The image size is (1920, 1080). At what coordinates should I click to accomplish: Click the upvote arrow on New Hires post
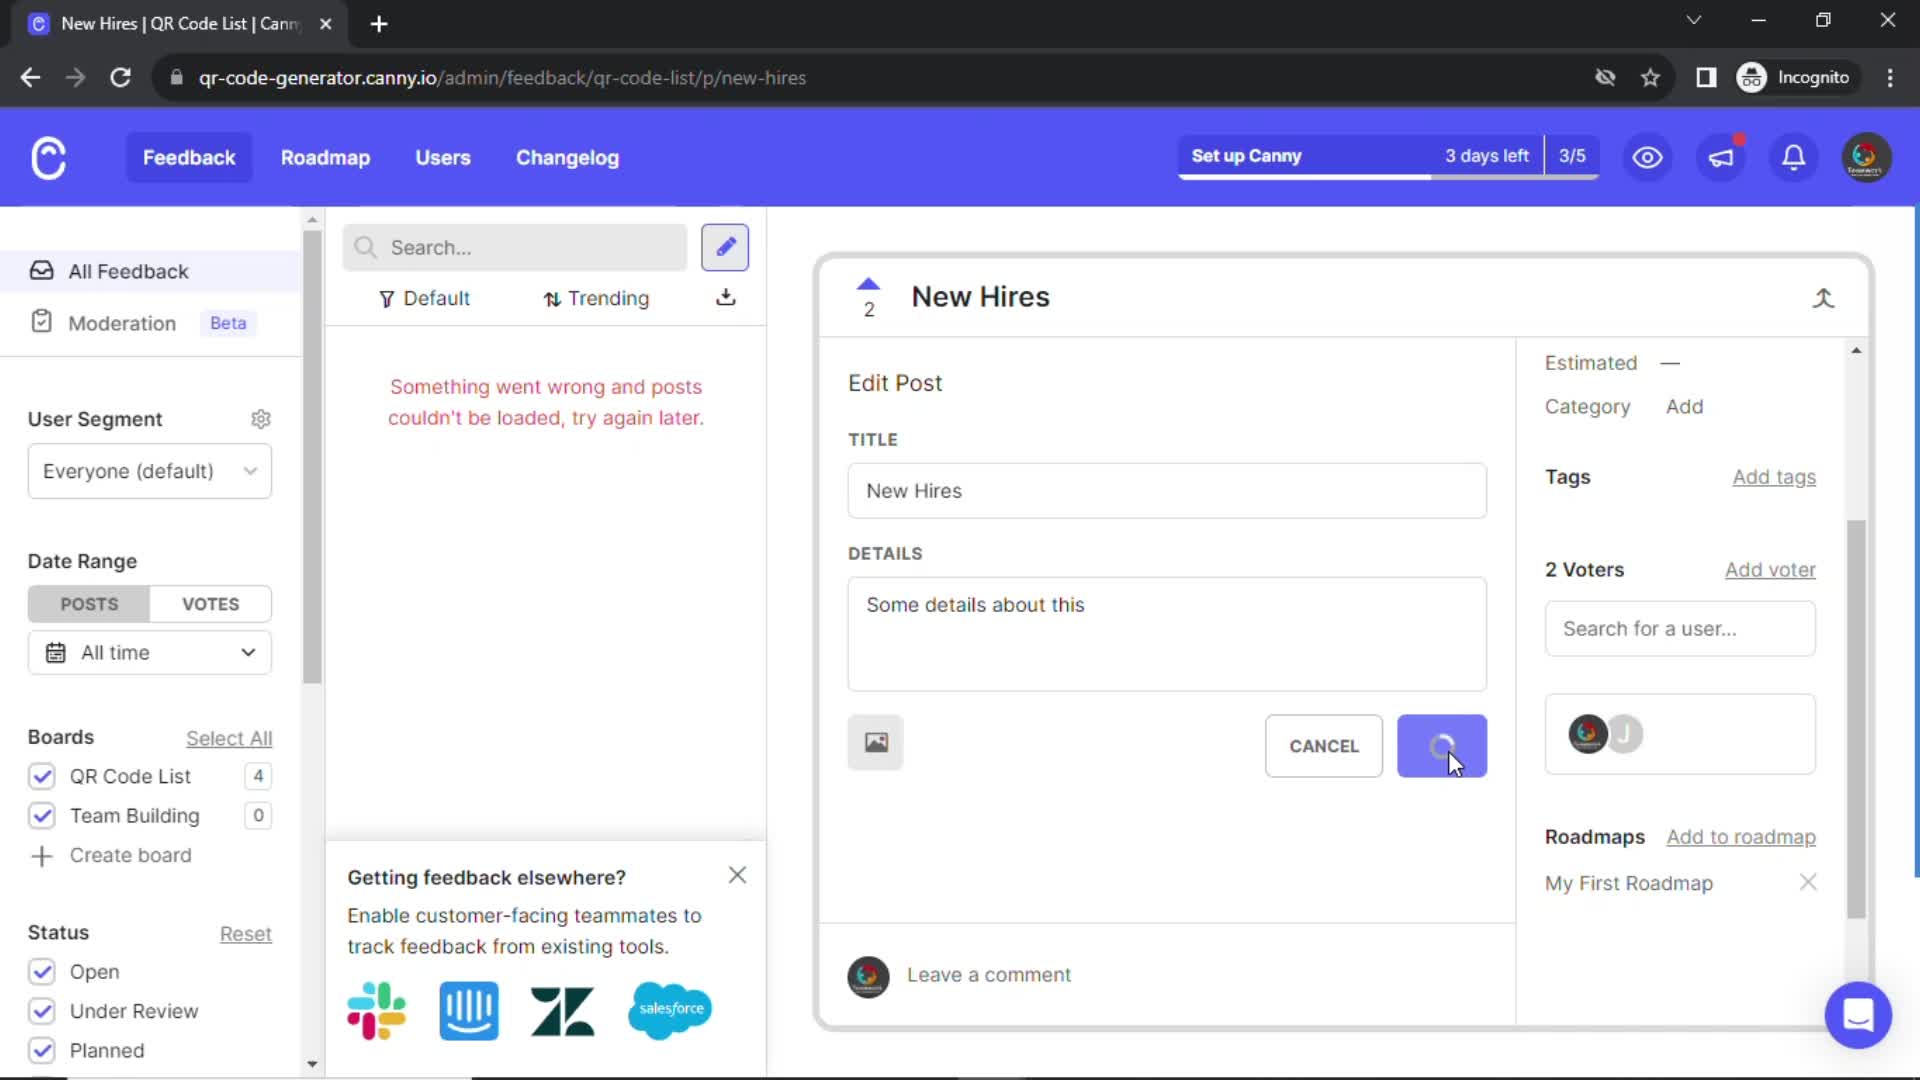click(x=869, y=284)
